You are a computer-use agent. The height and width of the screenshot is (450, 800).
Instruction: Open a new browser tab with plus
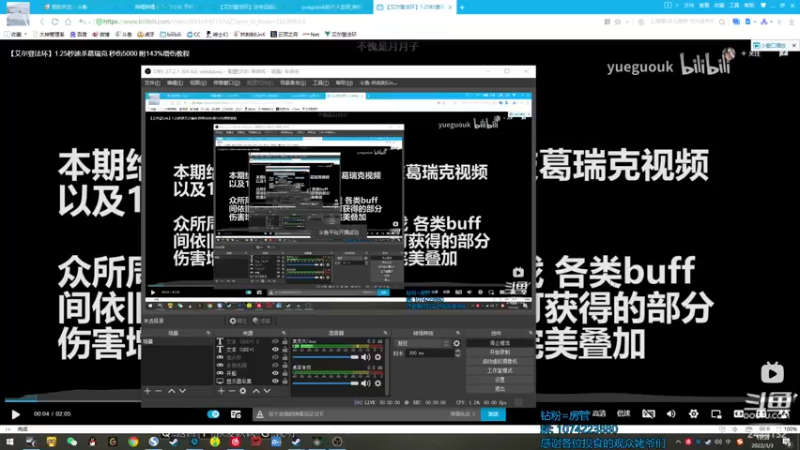pos(462,7)
